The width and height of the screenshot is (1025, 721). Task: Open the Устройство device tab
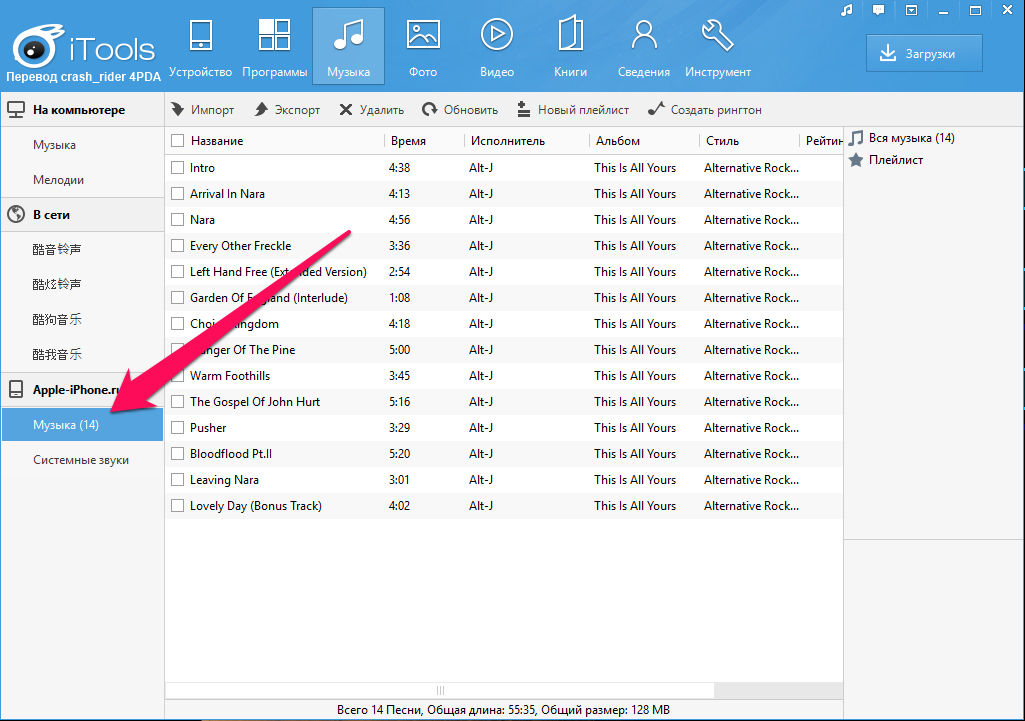point(200,48)
